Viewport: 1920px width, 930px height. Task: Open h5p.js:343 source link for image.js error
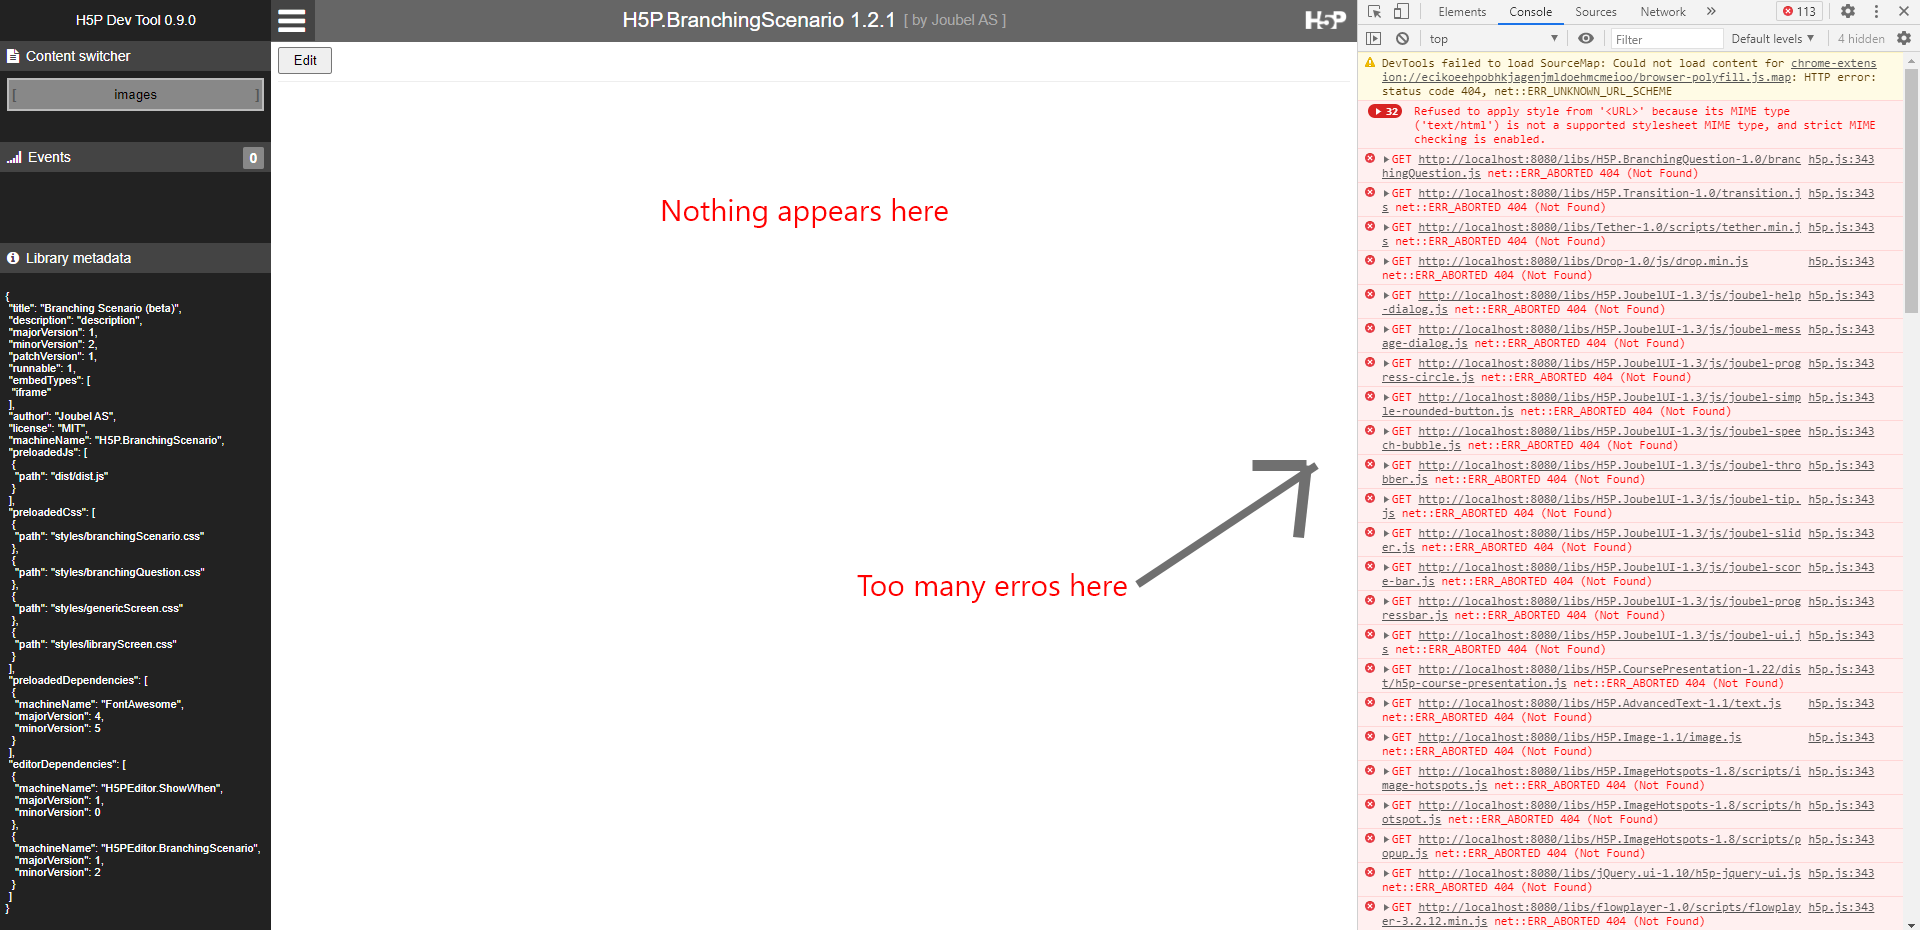pos(1841,738)
